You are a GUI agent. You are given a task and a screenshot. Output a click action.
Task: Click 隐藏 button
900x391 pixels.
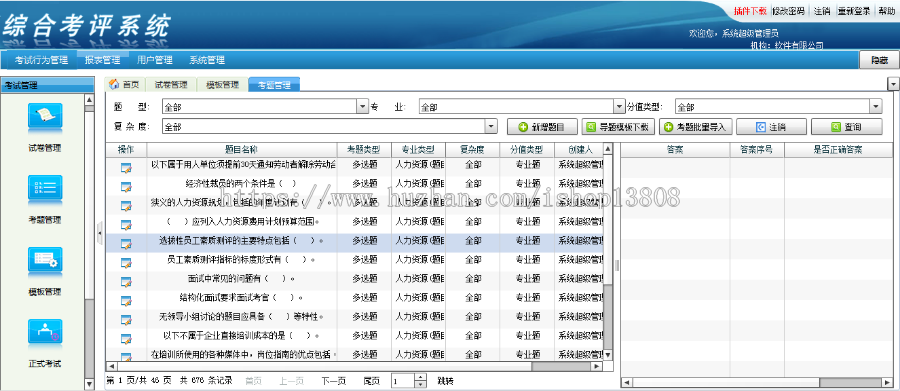[x=879, y=60]
